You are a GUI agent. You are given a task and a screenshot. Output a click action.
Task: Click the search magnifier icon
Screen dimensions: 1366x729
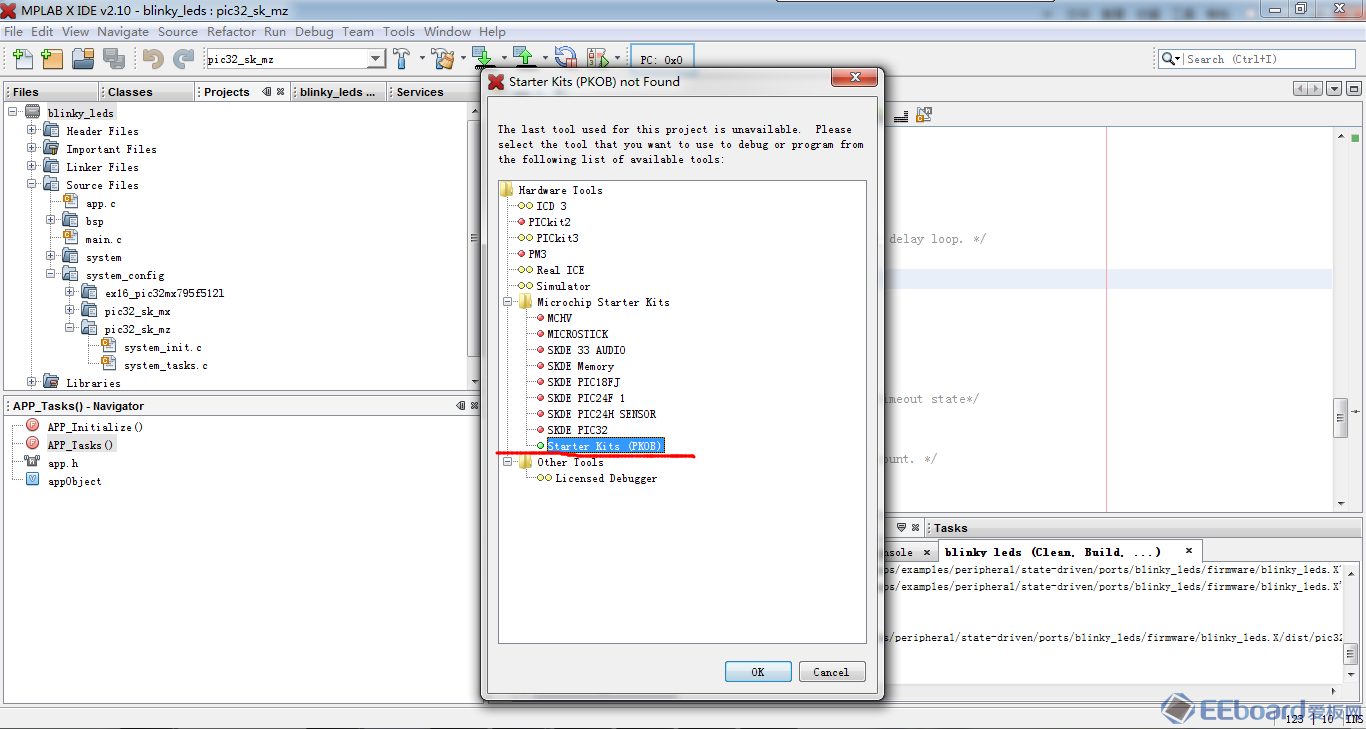[x=1168, y=59]
